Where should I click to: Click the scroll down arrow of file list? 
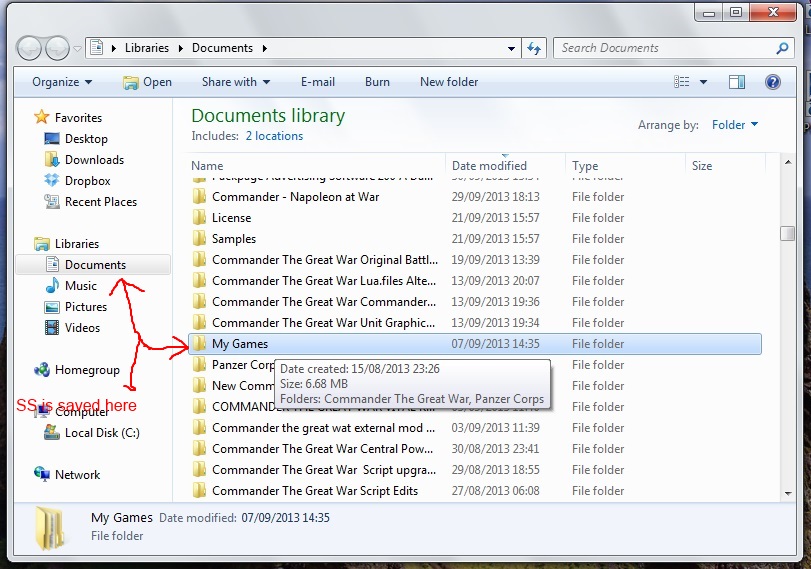point(788,493)
